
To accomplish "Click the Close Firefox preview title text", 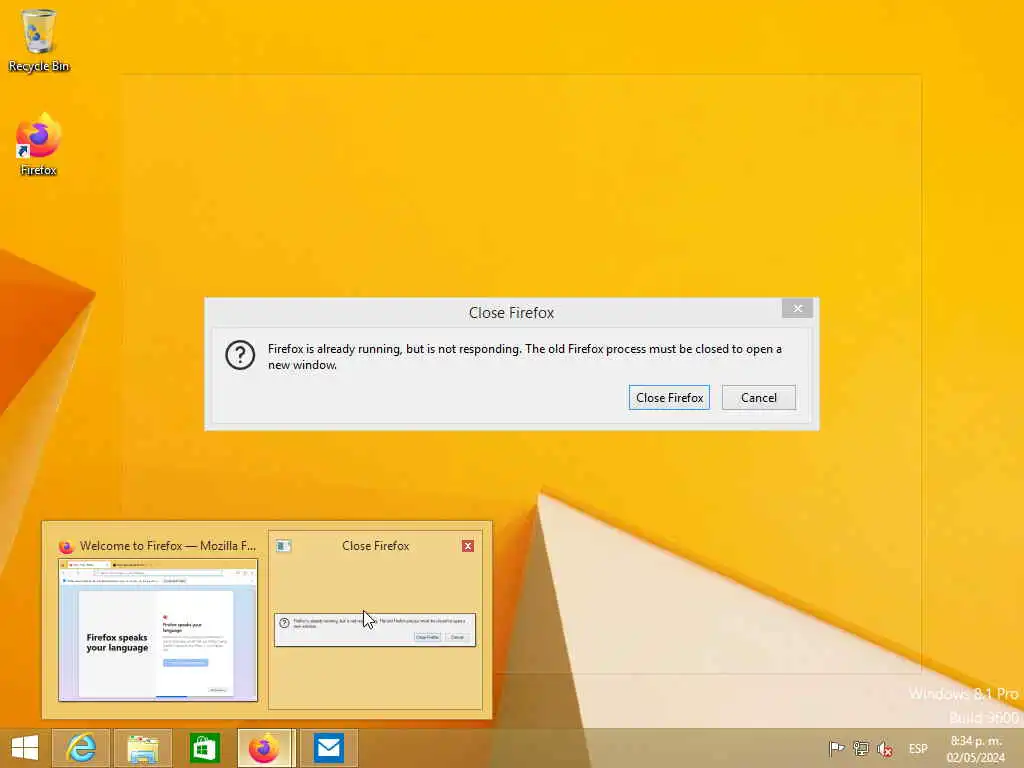I will click(376, 546).
